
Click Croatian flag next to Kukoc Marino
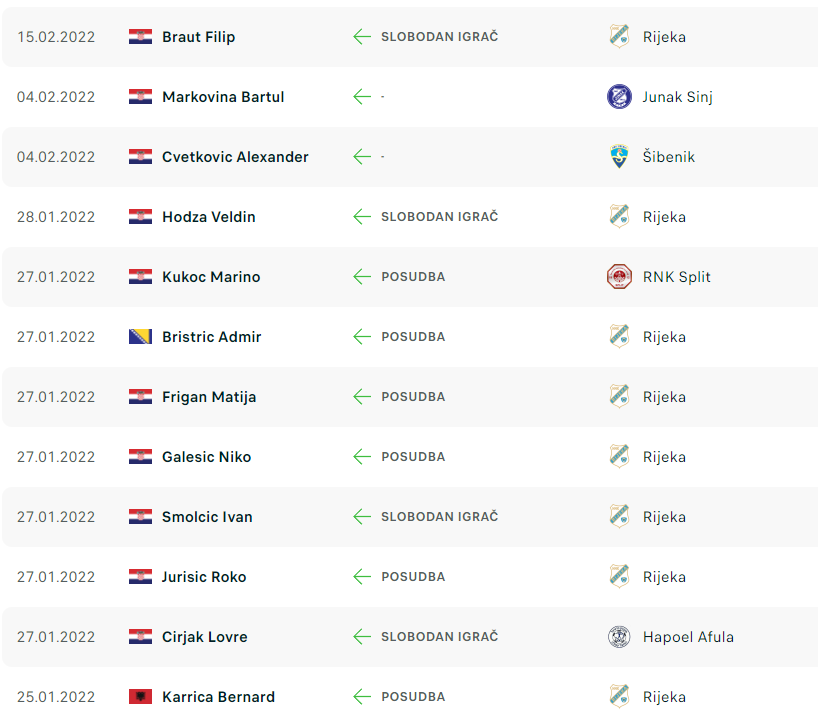pos(140,277)
